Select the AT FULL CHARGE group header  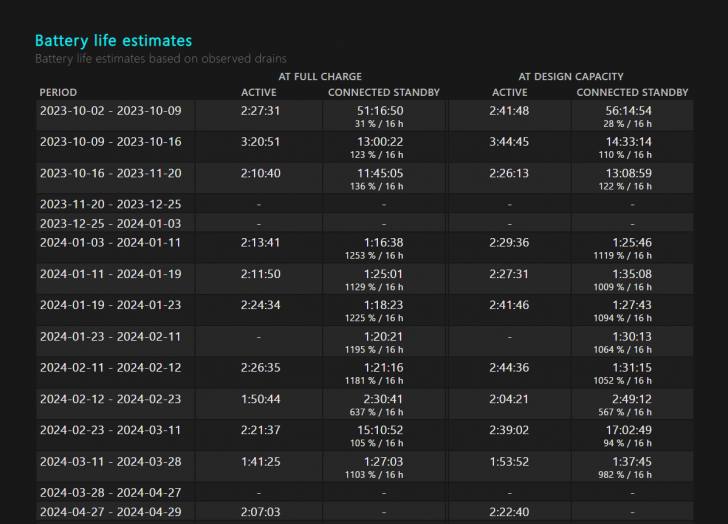320,76
